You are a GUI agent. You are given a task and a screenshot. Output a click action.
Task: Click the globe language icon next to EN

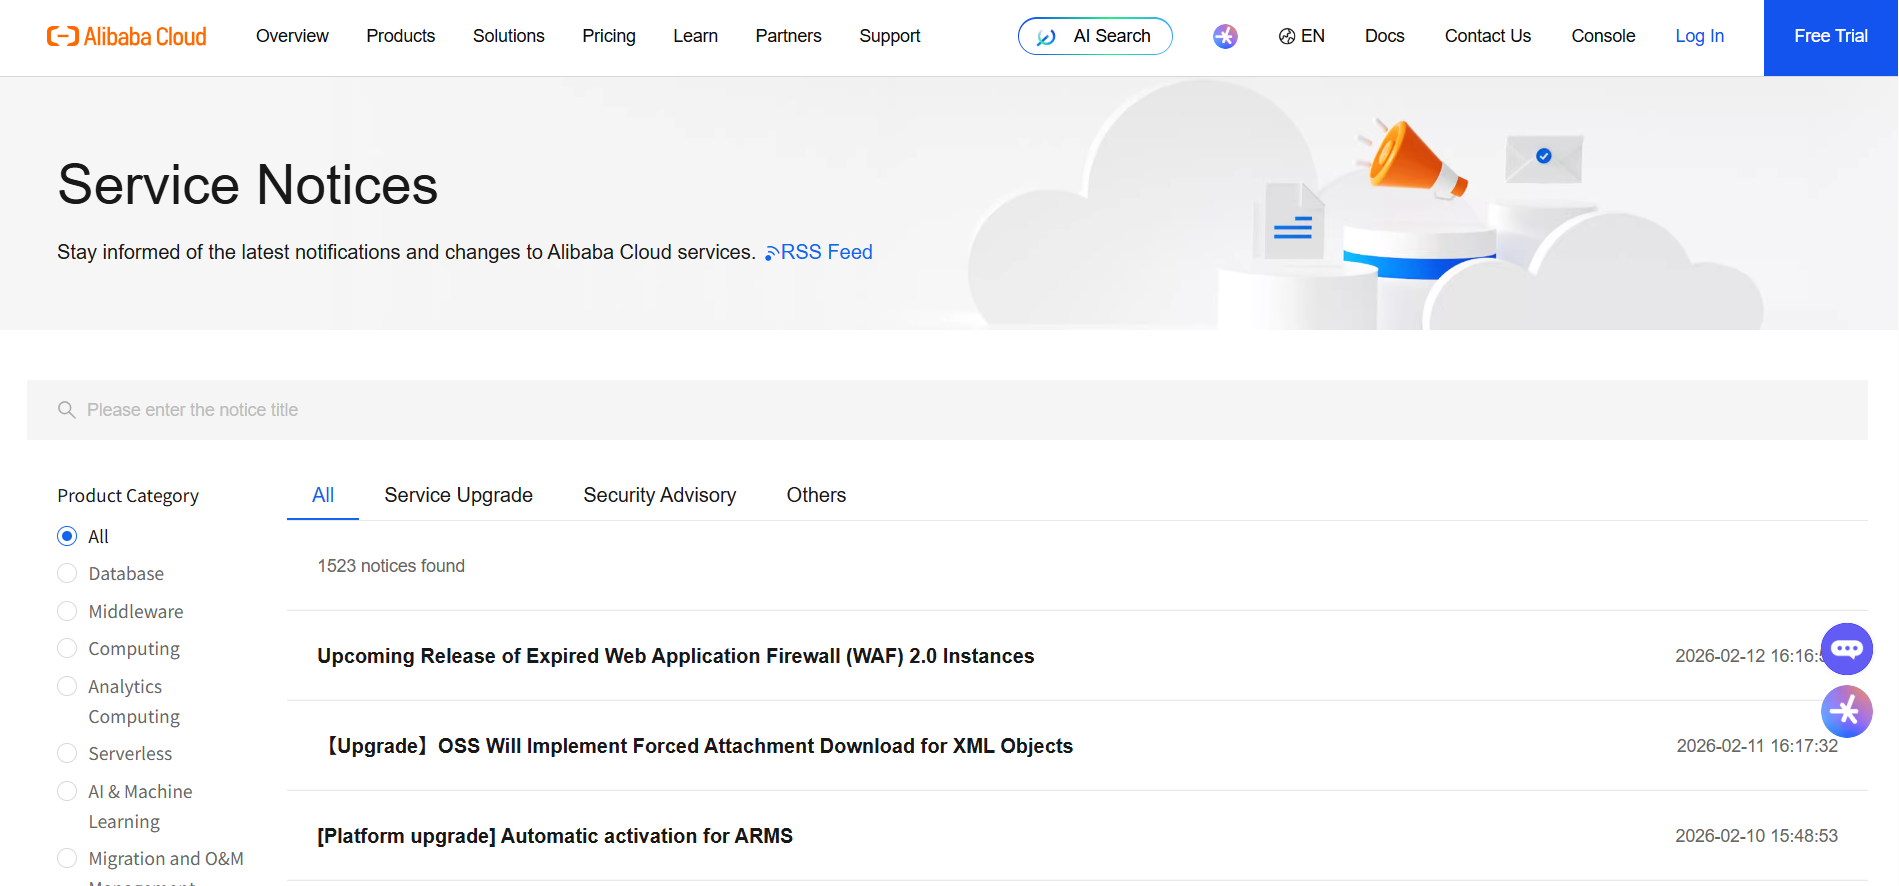(x=1286, y=37)
